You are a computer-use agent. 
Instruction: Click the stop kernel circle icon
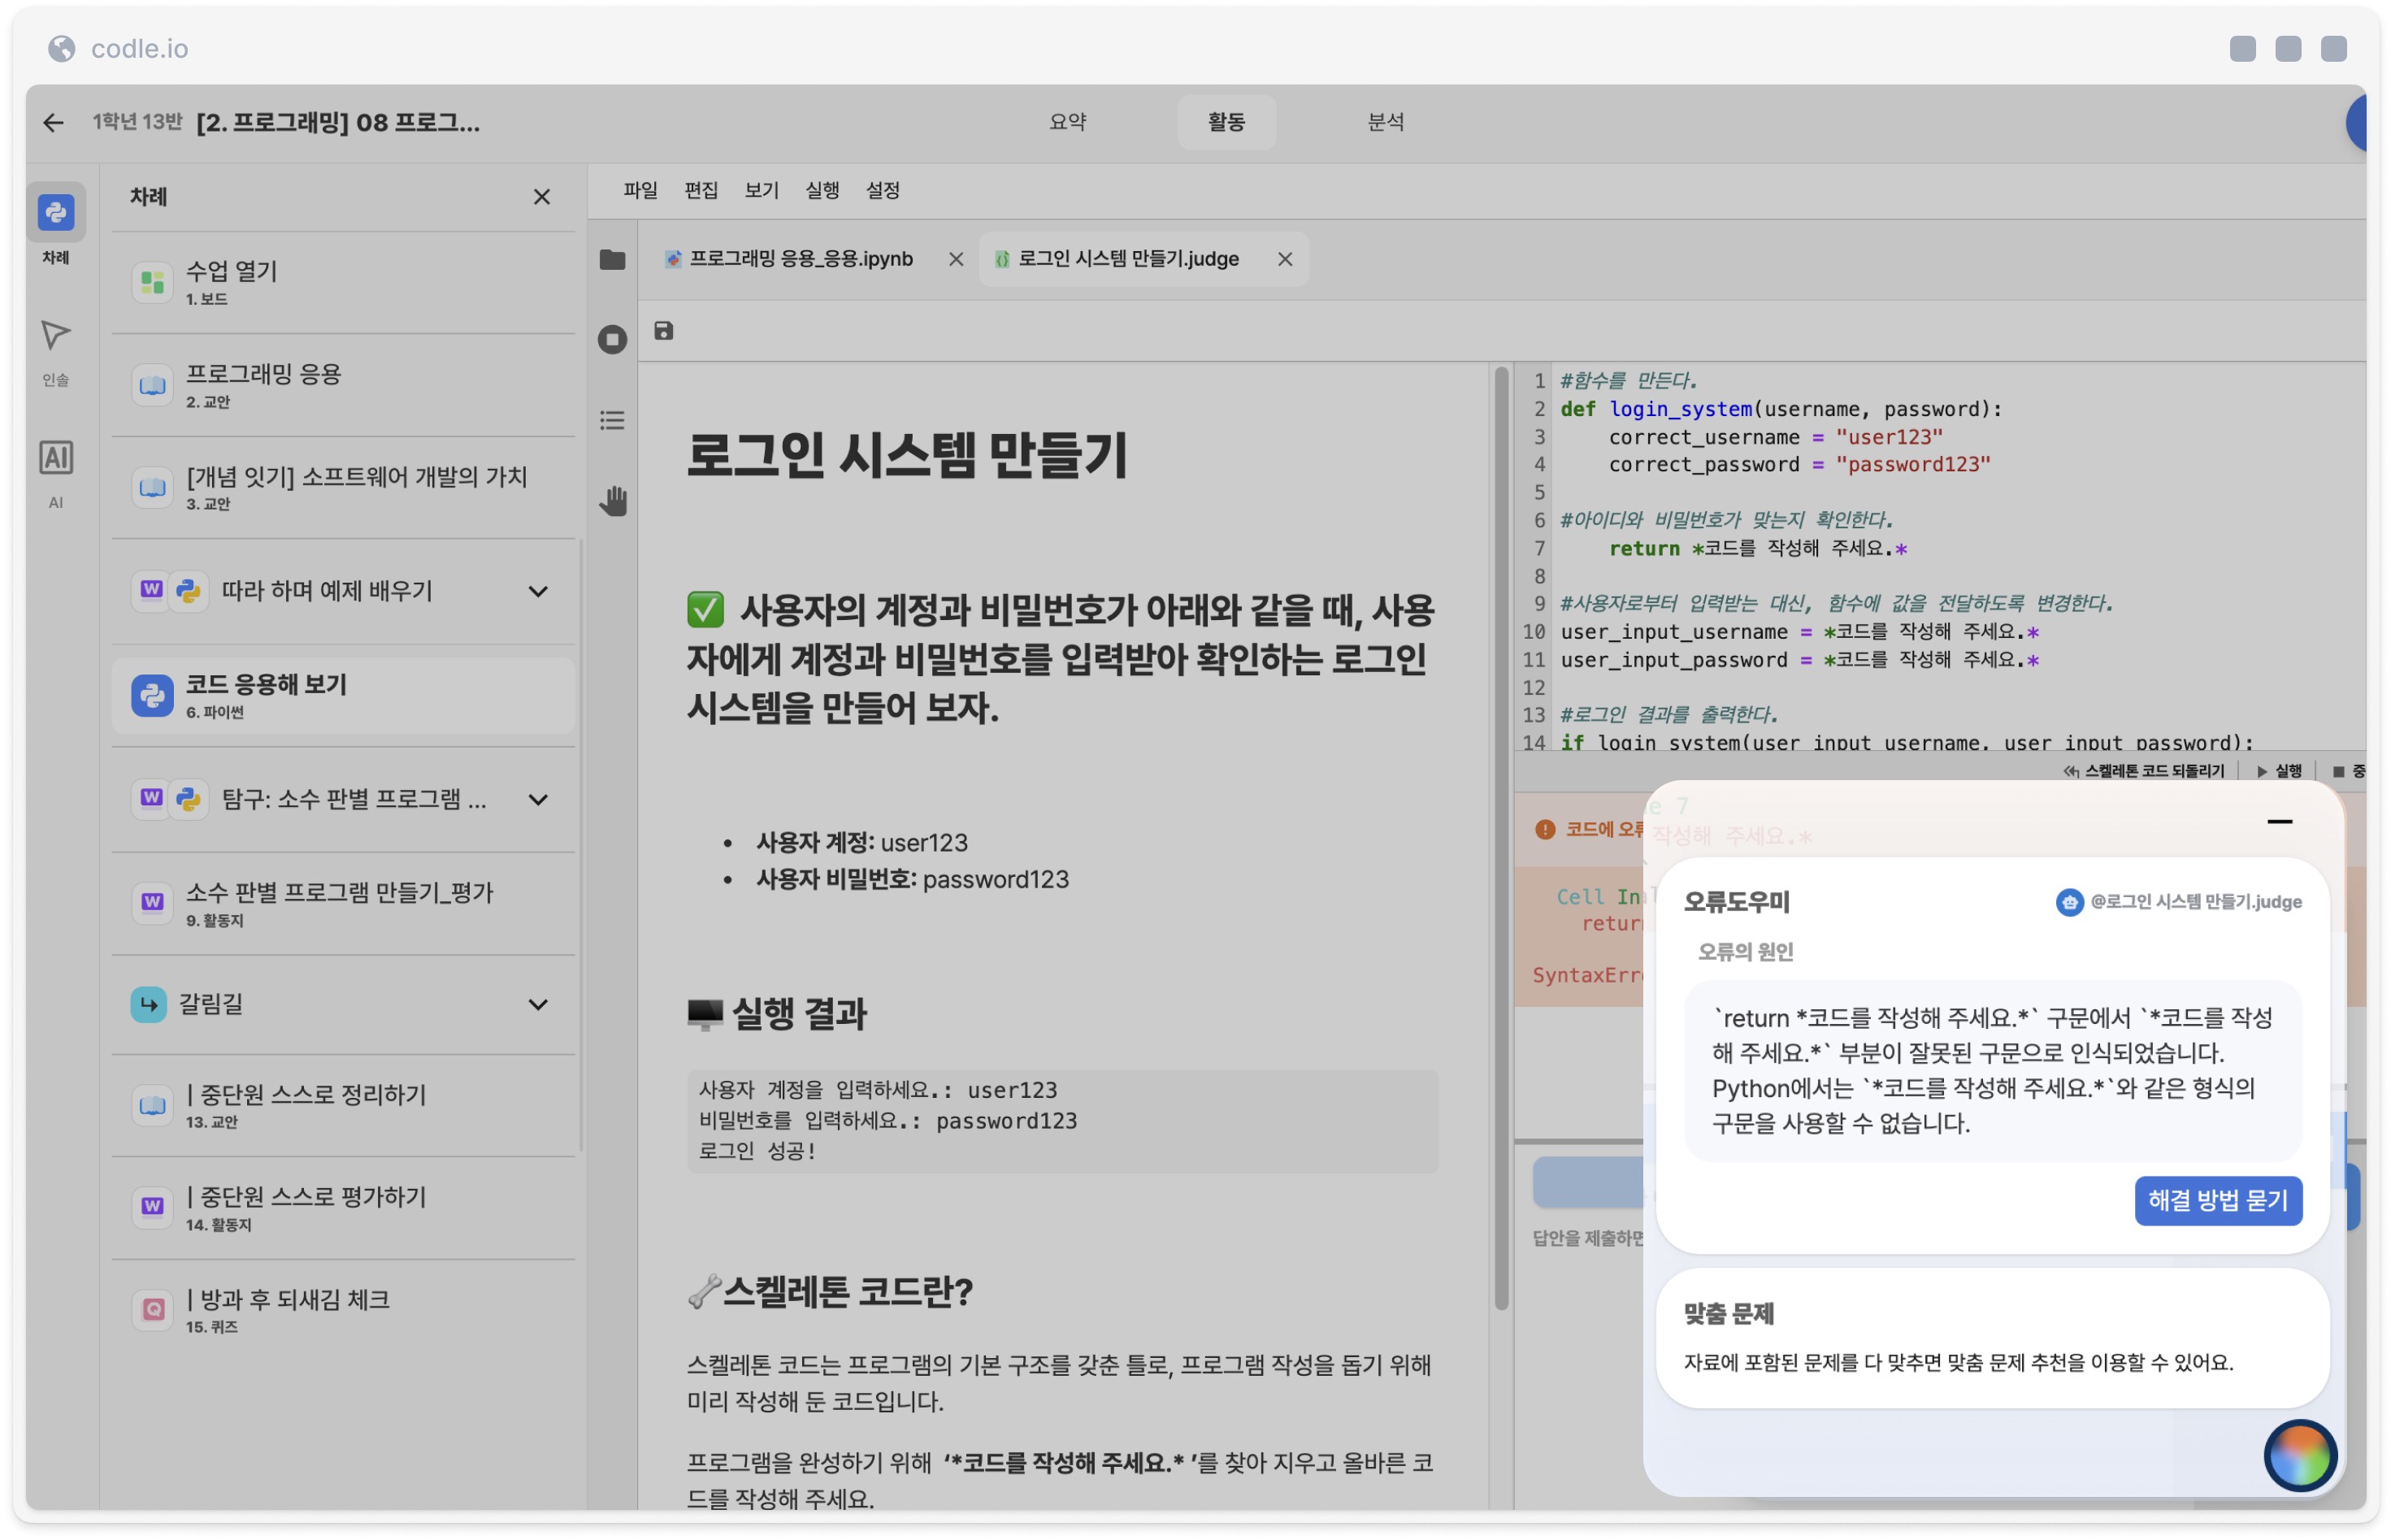pyautogui.click(x=612, y=340)
